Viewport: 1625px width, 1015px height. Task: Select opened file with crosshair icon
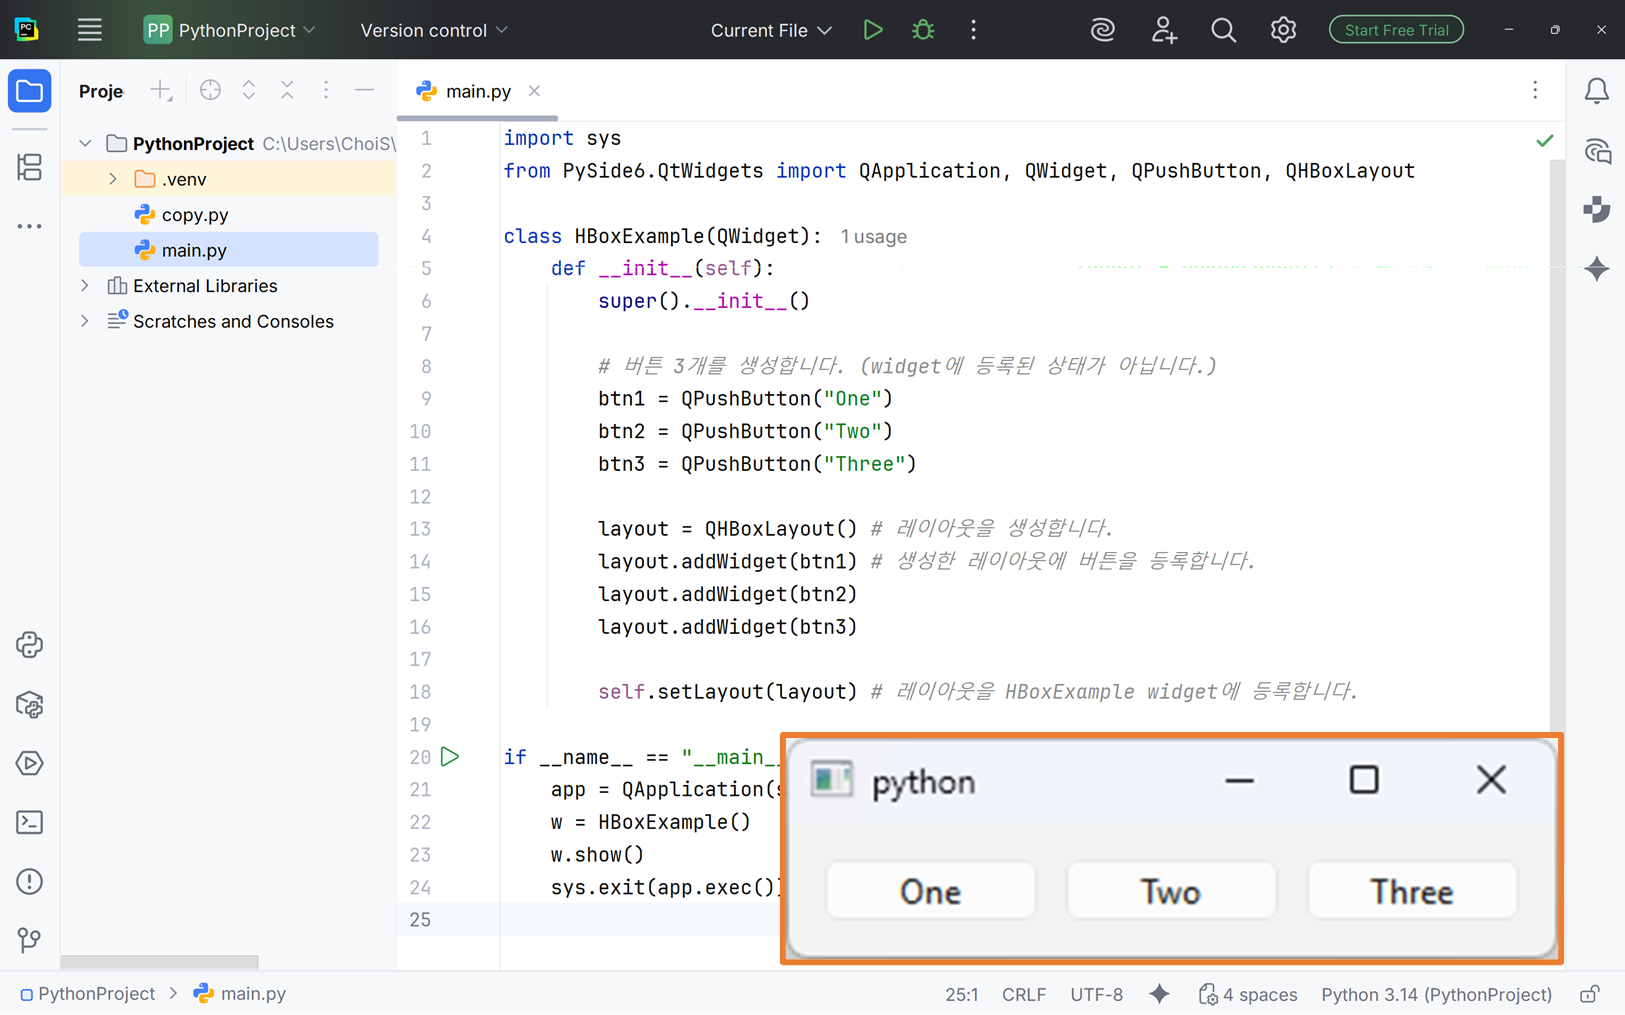click(x=210, y=90)
